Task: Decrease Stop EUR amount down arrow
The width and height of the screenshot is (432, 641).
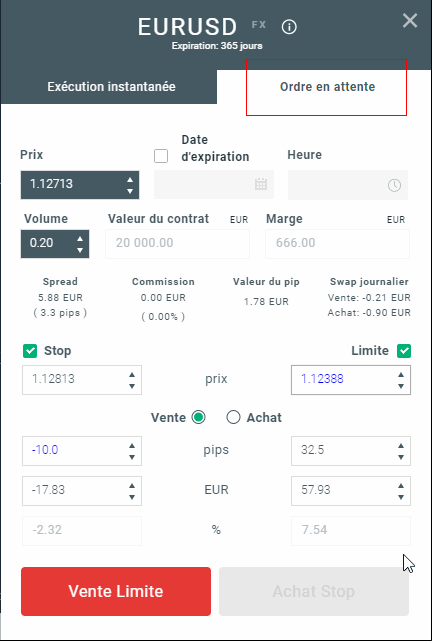Action: 132,497
